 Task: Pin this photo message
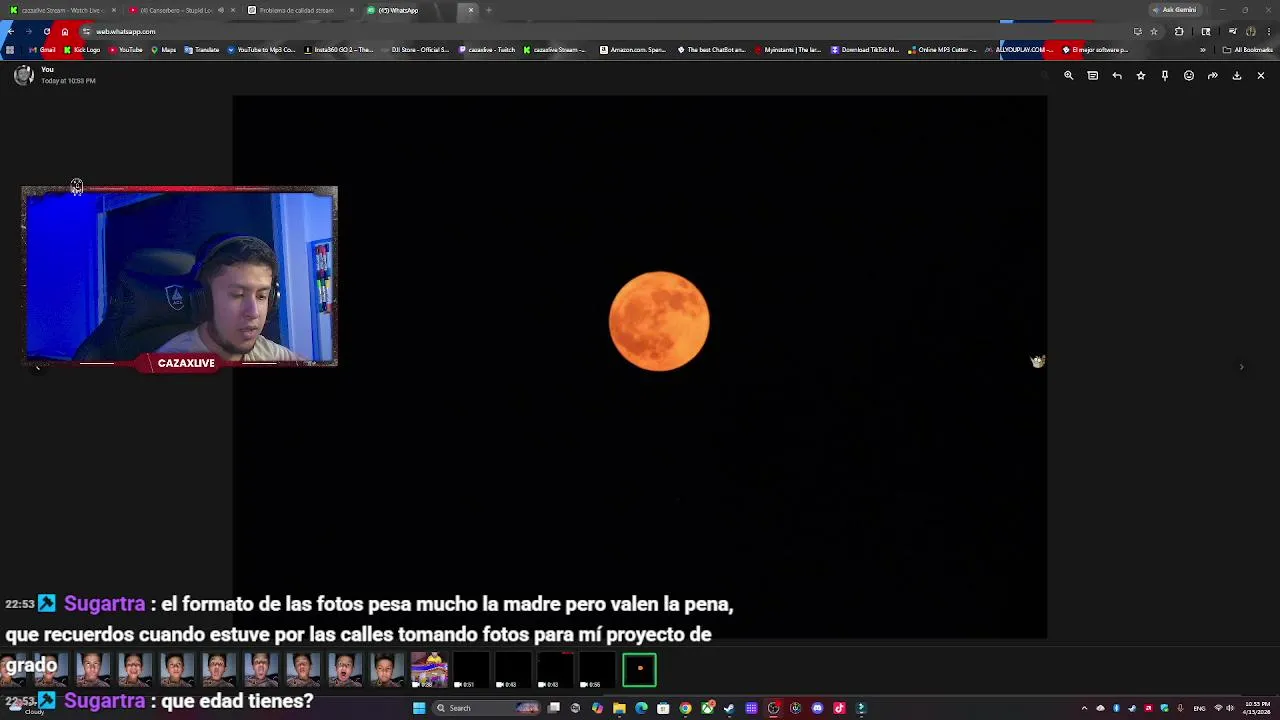(1165, 76)
